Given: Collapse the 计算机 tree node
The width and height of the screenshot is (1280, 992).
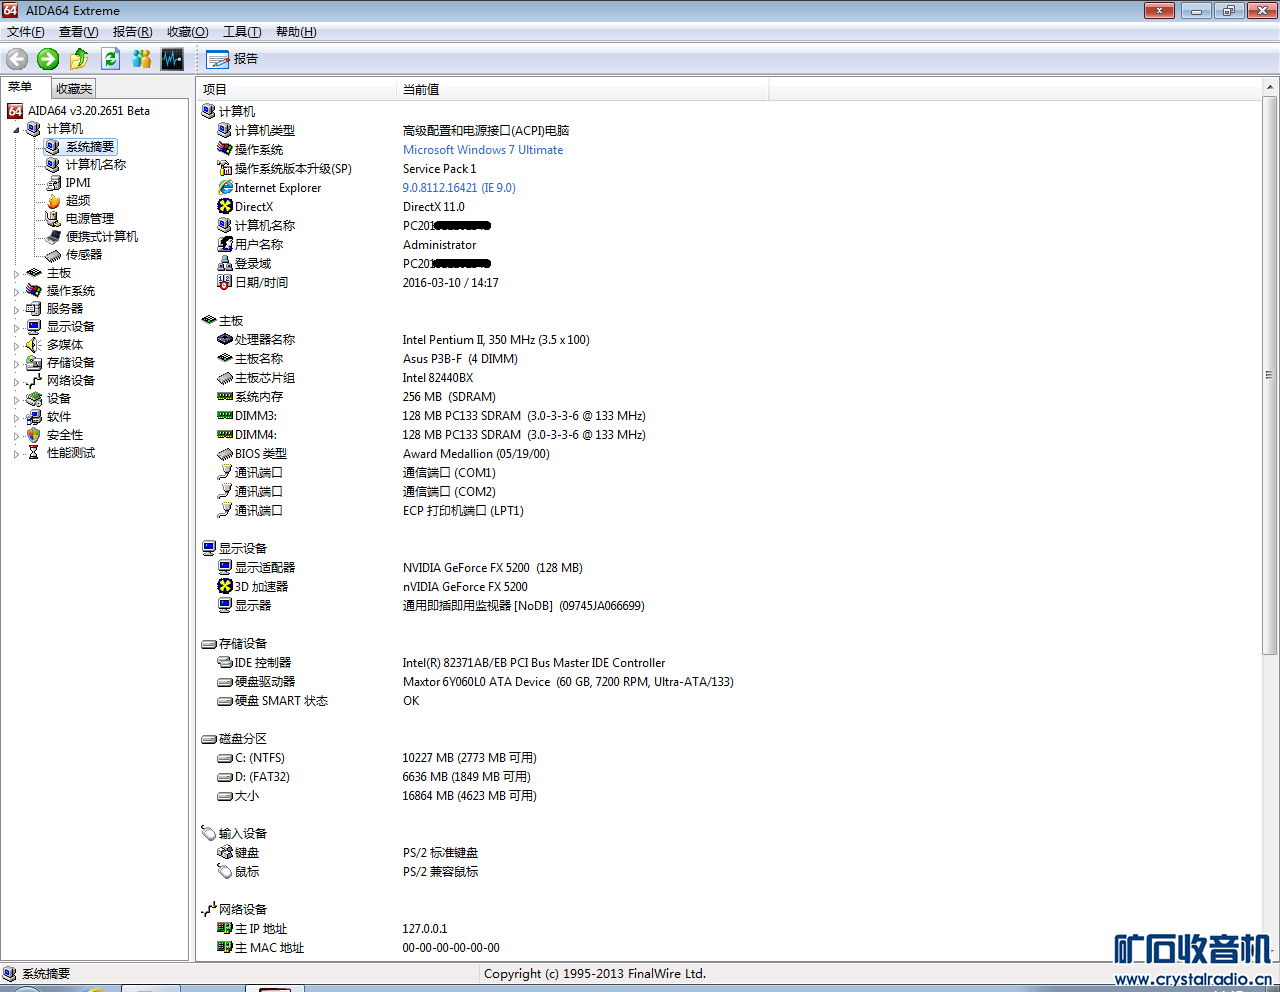Looking at the screenshot, I should coord(16,129).
